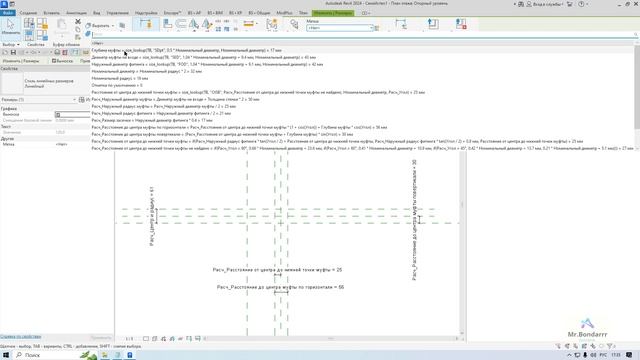Click dimension text 'Расч_Расстояние от центра до нижней точки муфты = 25'

click(x=277, y=270)
